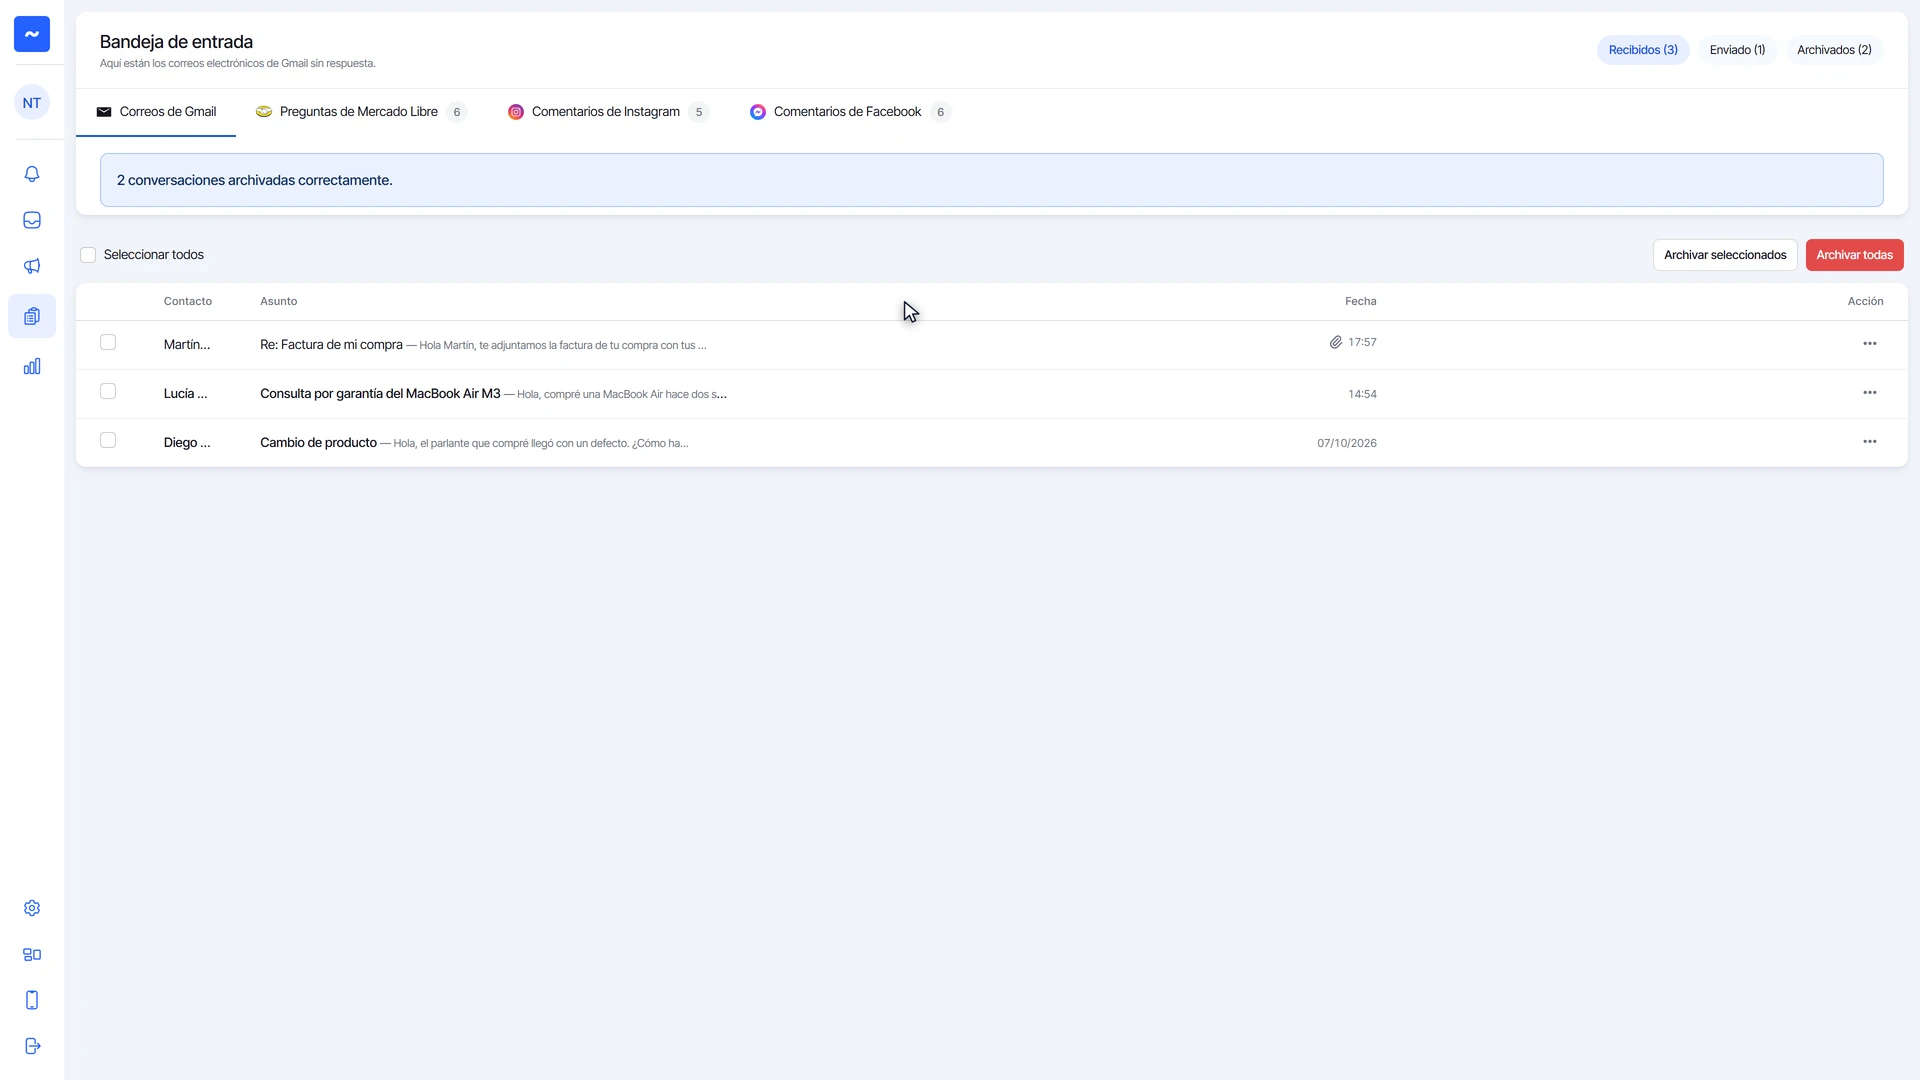Open the NT user avatar
Image resolution: width=1920 pixels, height=1080 pixels.
[x=32, y=103]
